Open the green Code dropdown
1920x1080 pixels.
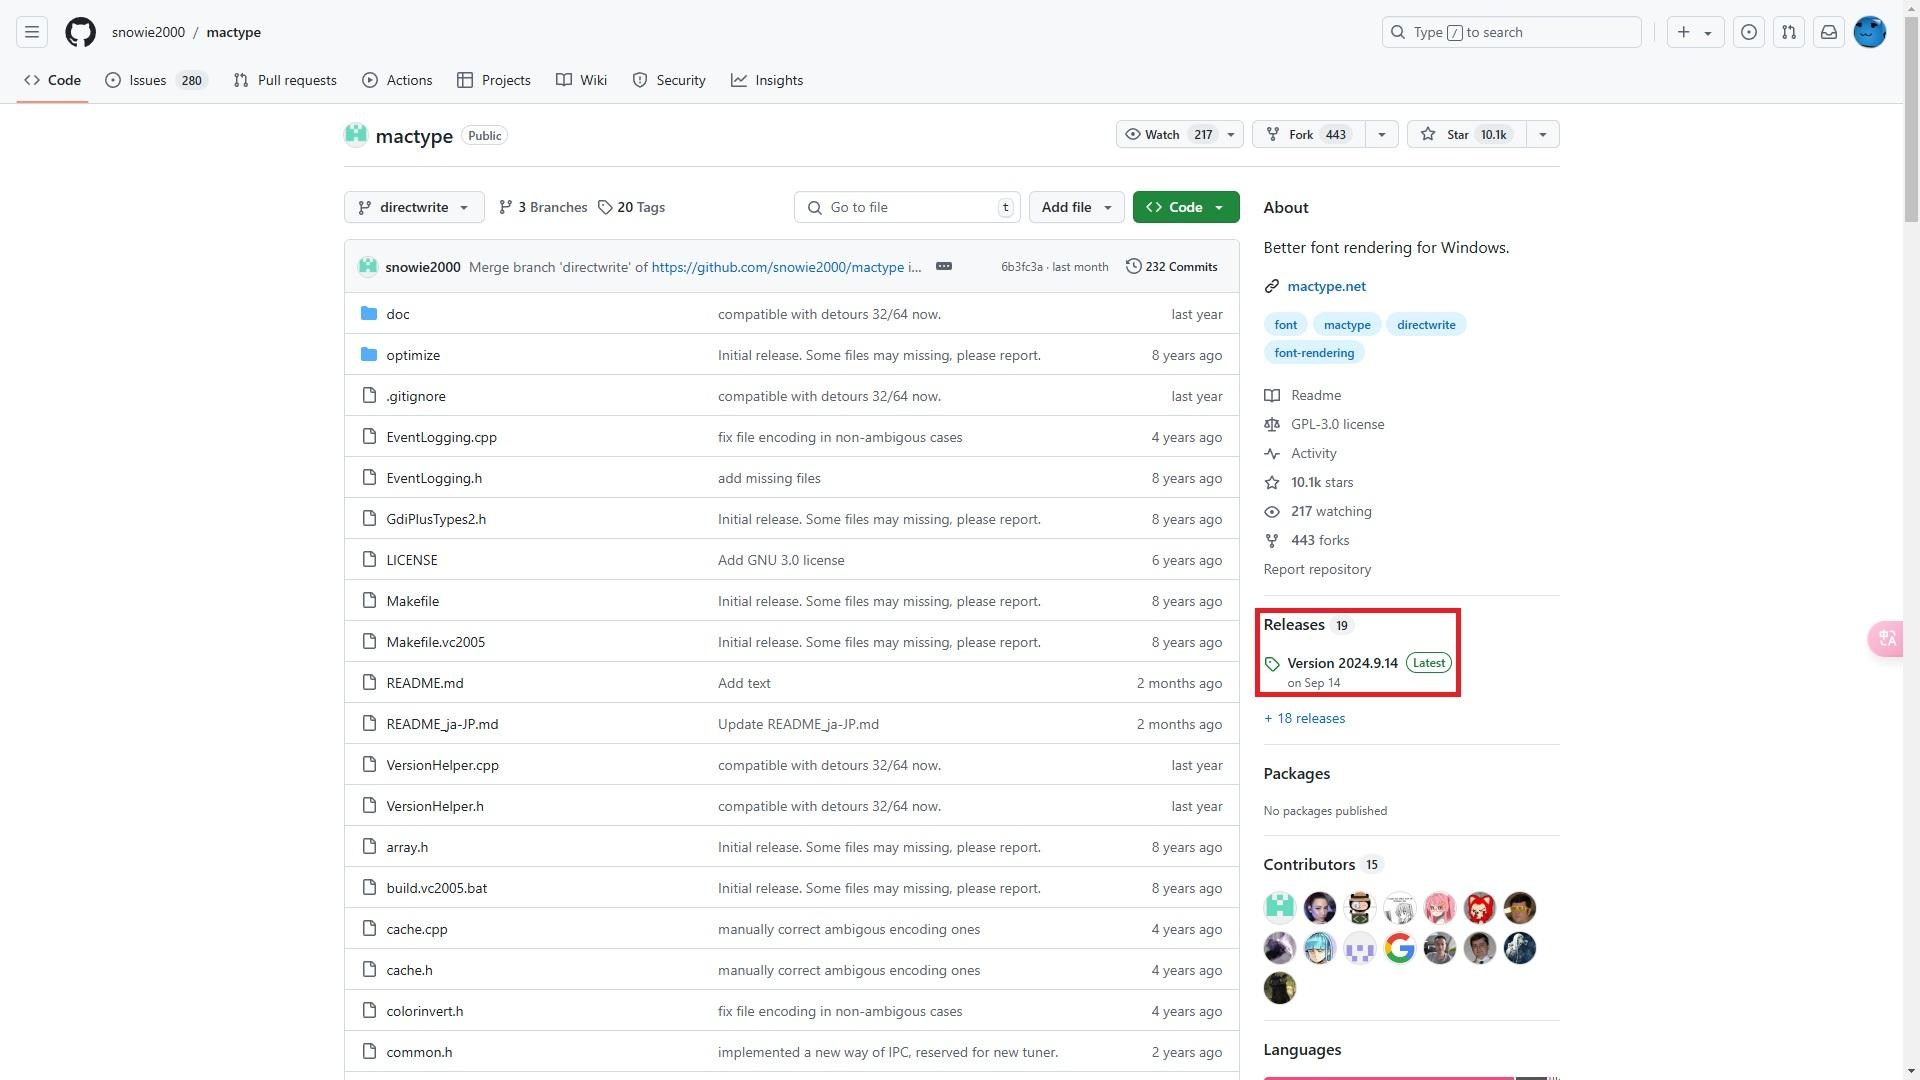1185,207
